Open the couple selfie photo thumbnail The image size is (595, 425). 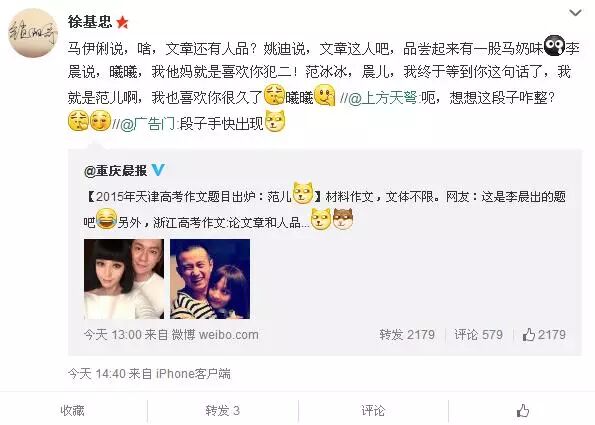[x=124, y=279]
